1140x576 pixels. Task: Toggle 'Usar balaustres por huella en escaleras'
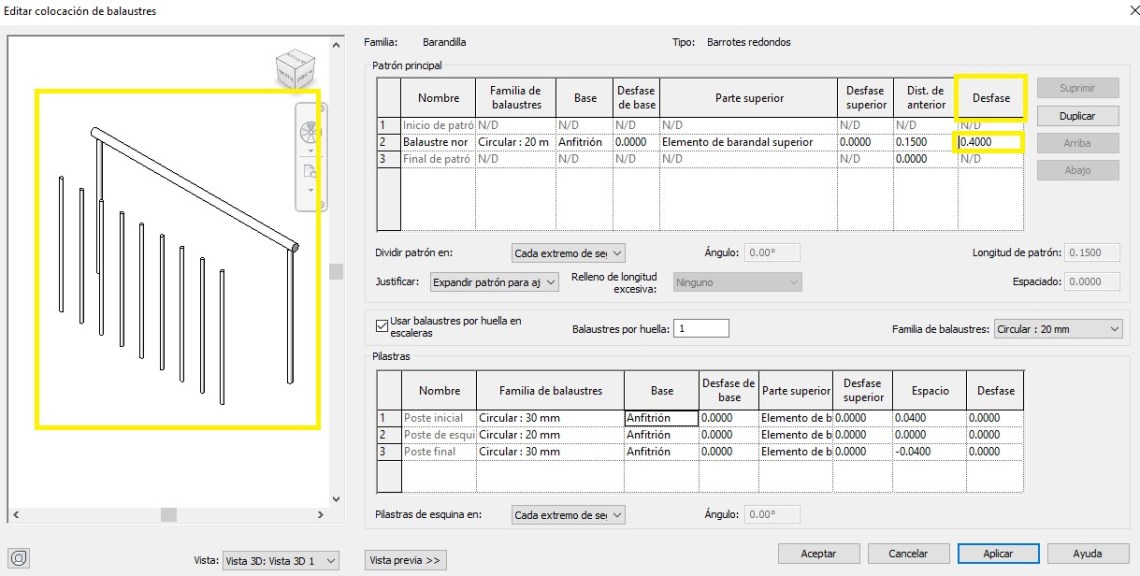pos(382,325)
